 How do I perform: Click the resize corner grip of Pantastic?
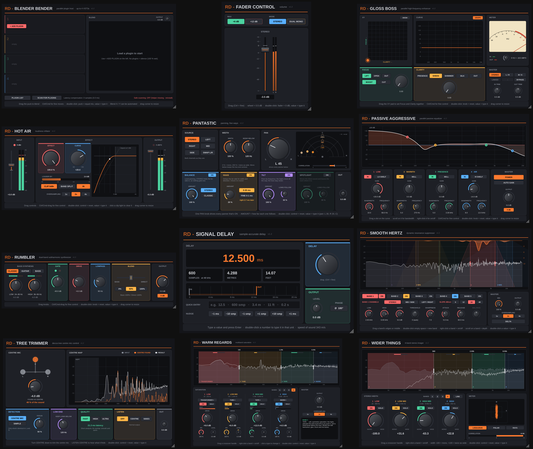tap(352, 217)
